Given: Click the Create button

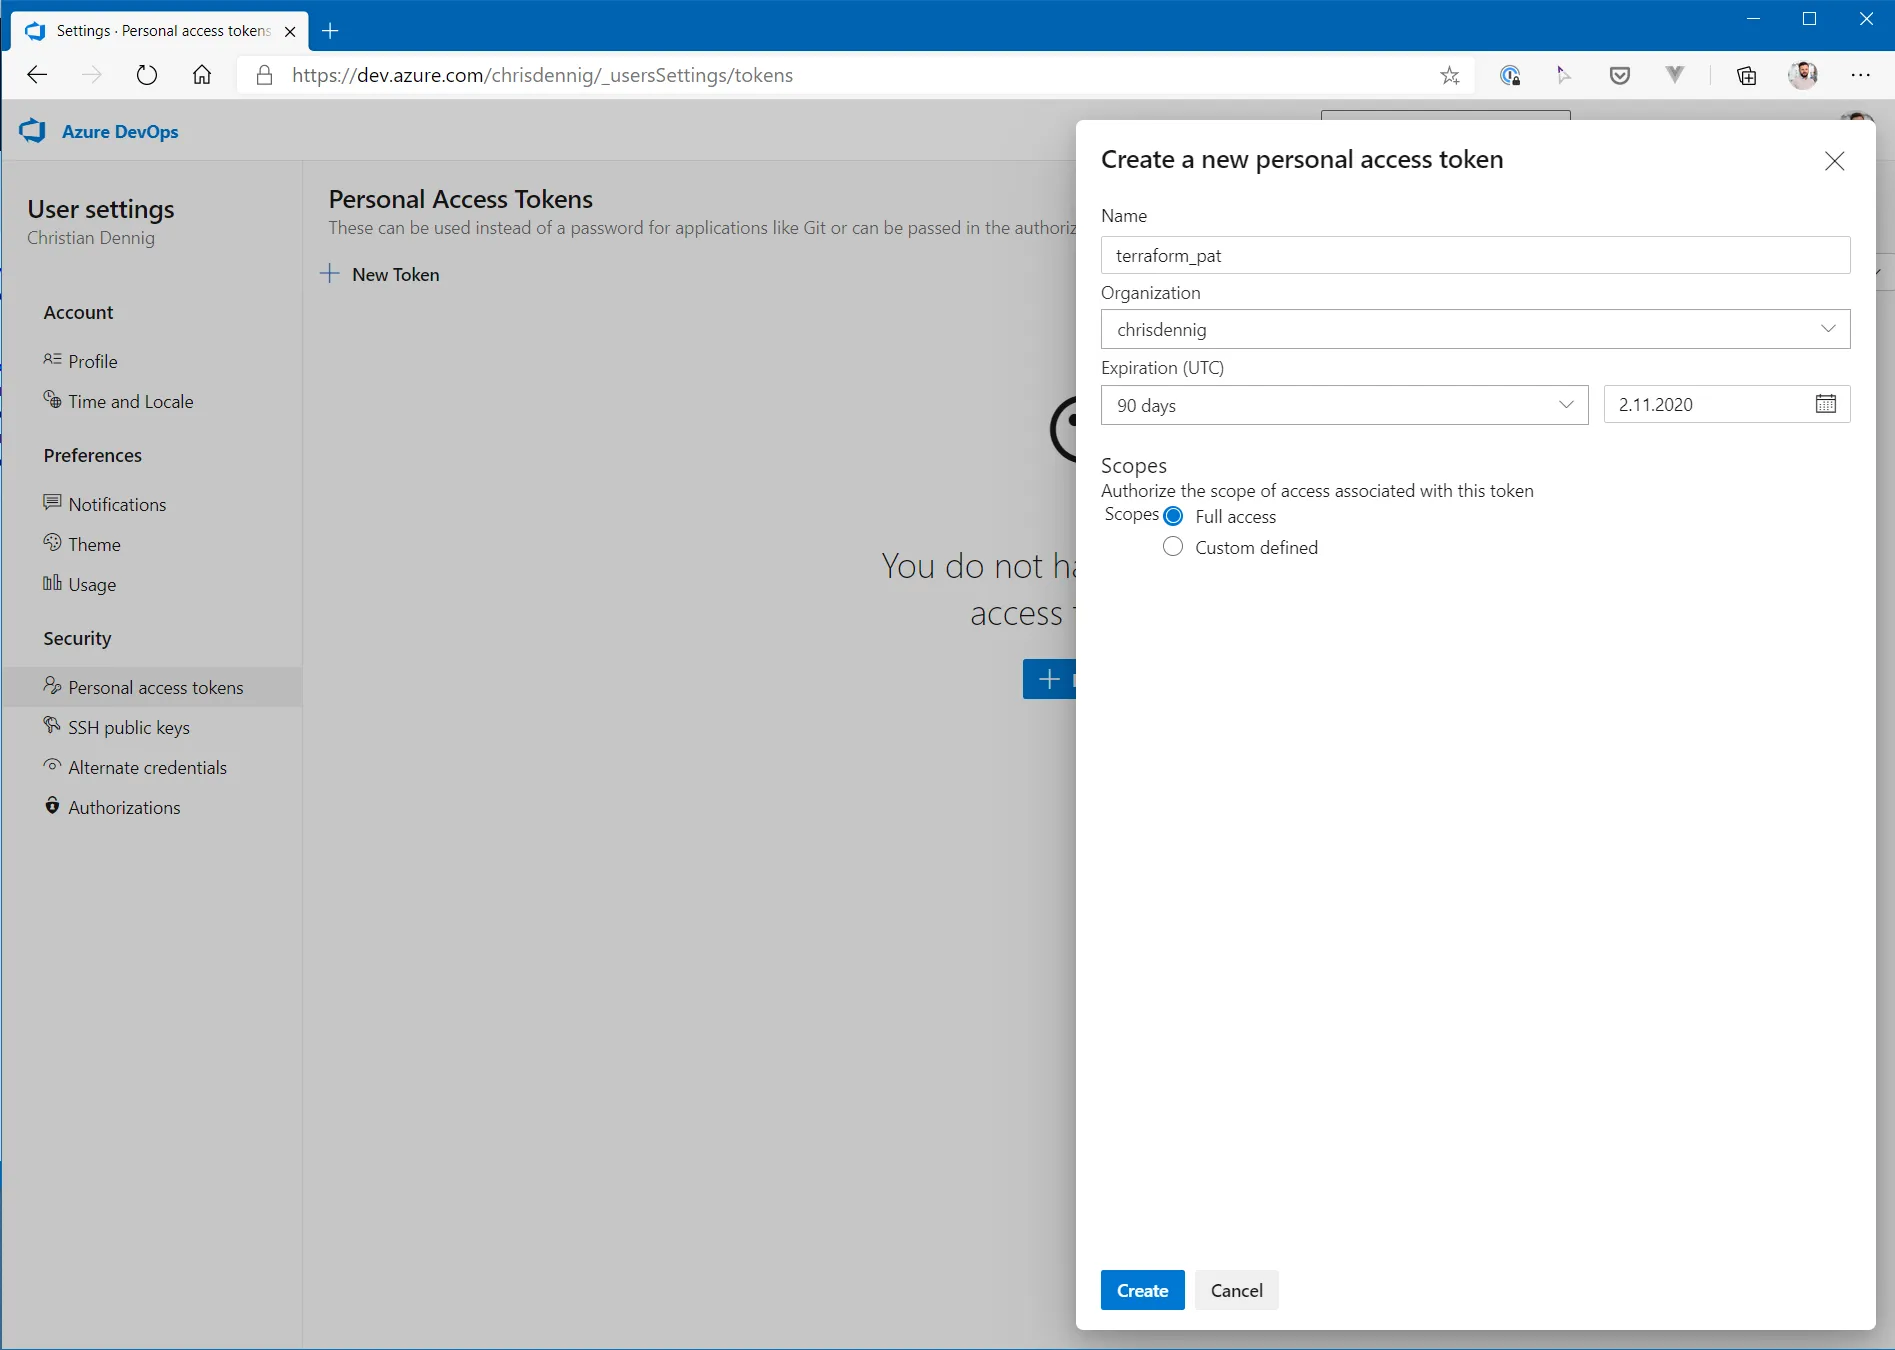Looking at the screenshot, I should (1141, 1290).
